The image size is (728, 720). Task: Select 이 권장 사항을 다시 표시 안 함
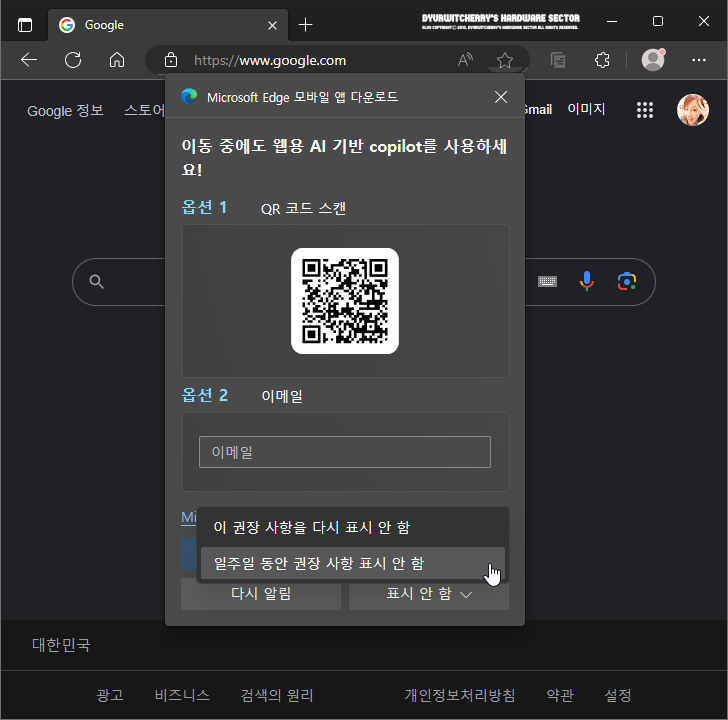(x=353, y=527)
